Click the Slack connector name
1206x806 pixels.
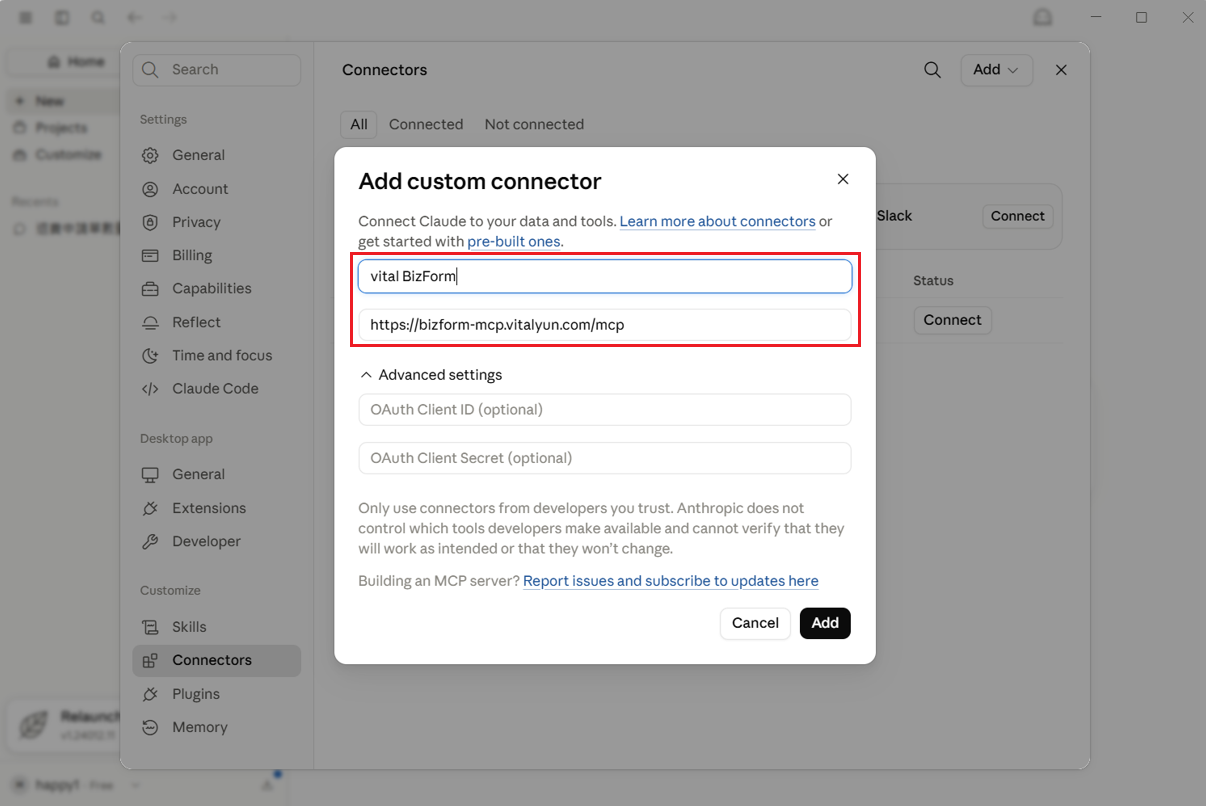894,216
